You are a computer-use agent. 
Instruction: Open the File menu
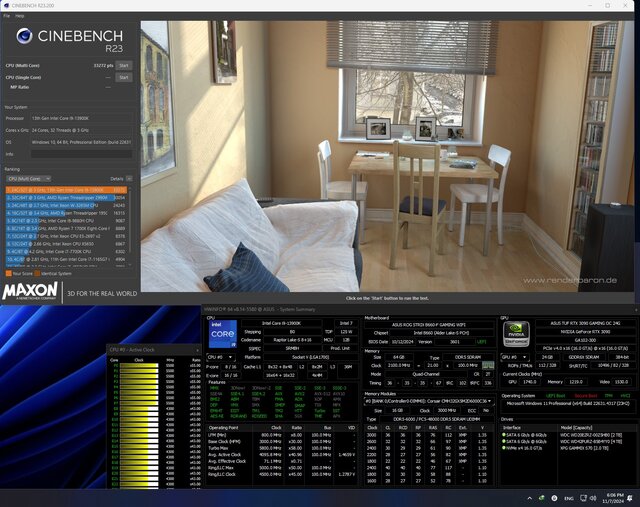(x=6, y=16)
